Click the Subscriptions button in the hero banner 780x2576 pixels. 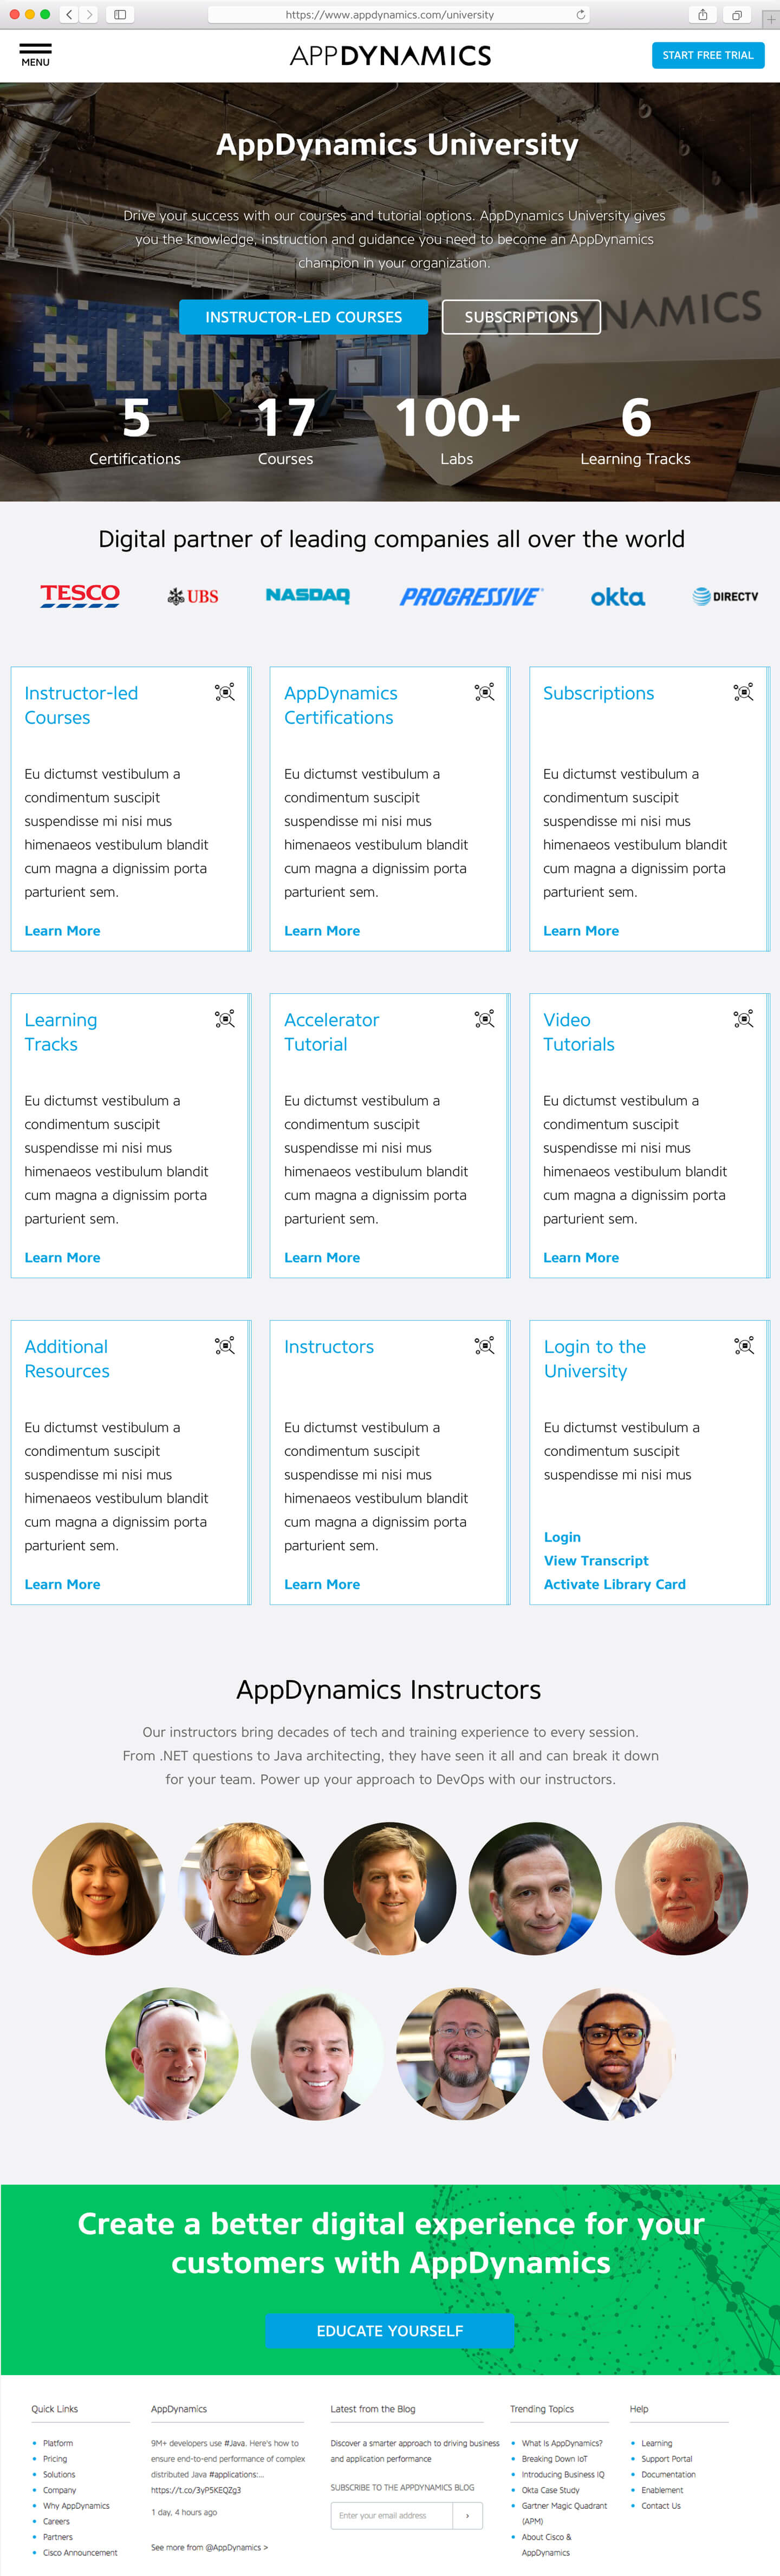(521, 317)
